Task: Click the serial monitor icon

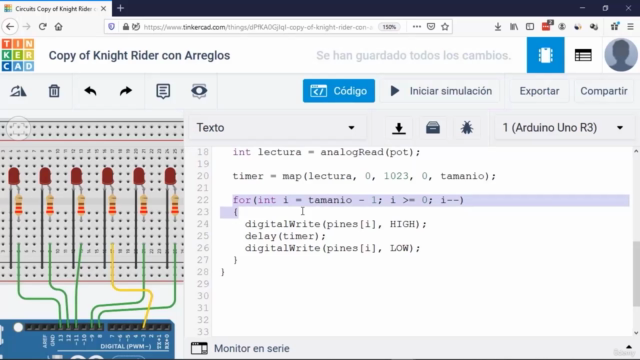Action: (199, 349)
